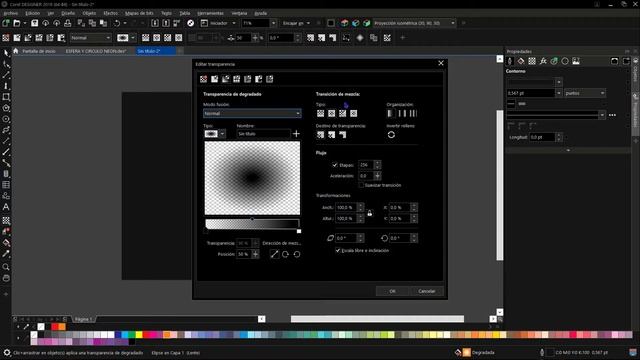Click the gradient transparency preview thumbnail

[x=252, y=178]
